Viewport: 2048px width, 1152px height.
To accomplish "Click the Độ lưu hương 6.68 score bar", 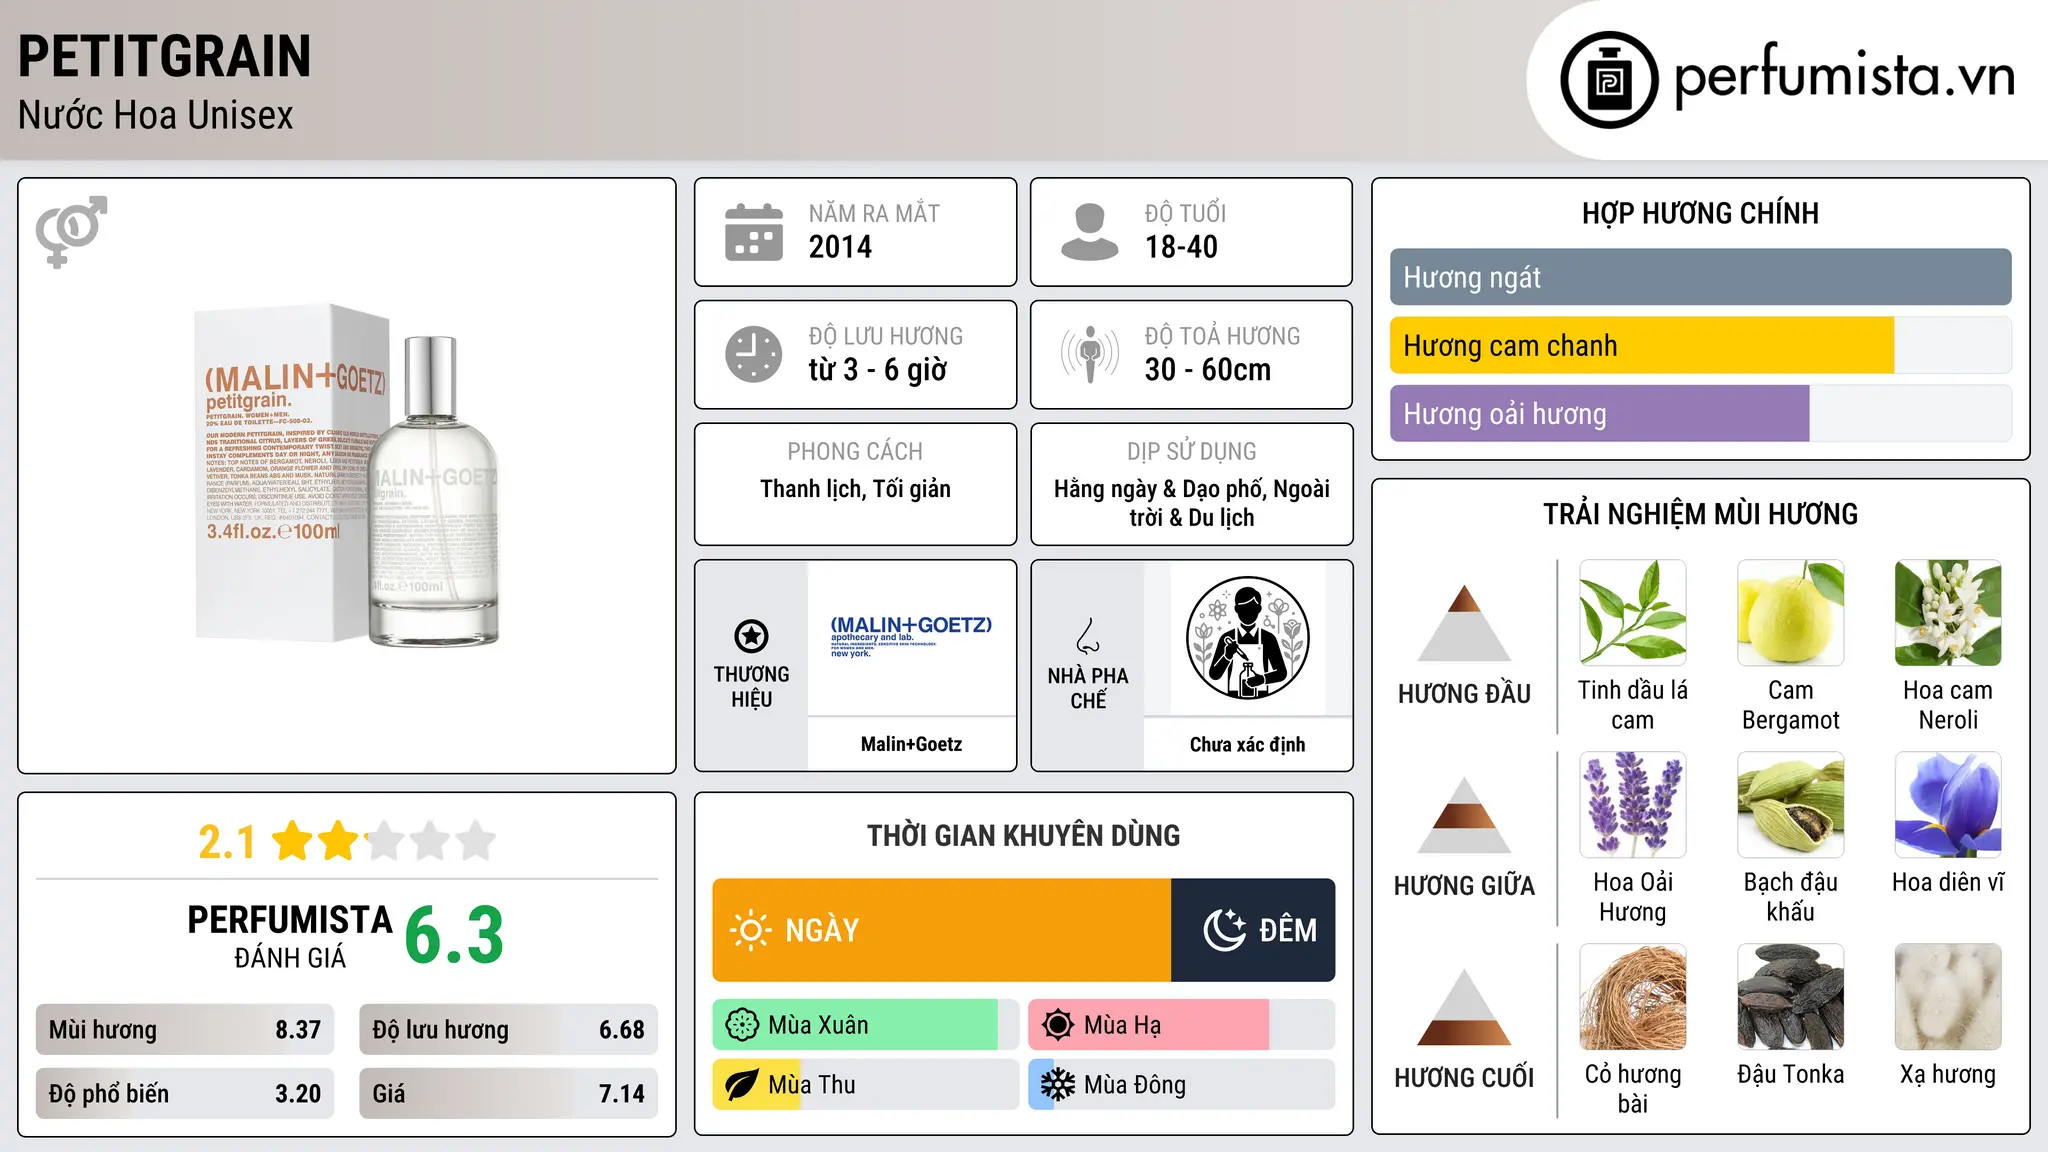I will coord(508,1030).
